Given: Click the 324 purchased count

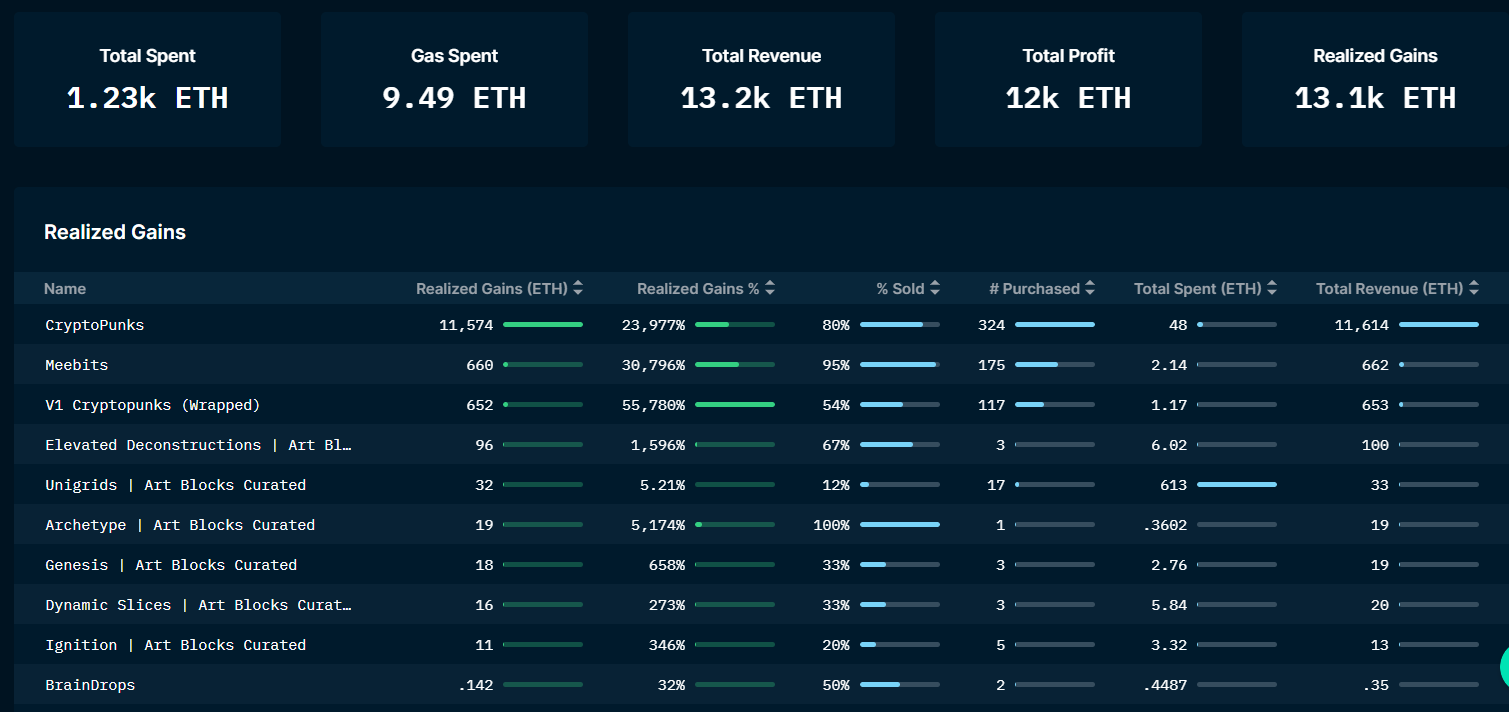Looking at the screenshot, I should click(x=992, y=325).
